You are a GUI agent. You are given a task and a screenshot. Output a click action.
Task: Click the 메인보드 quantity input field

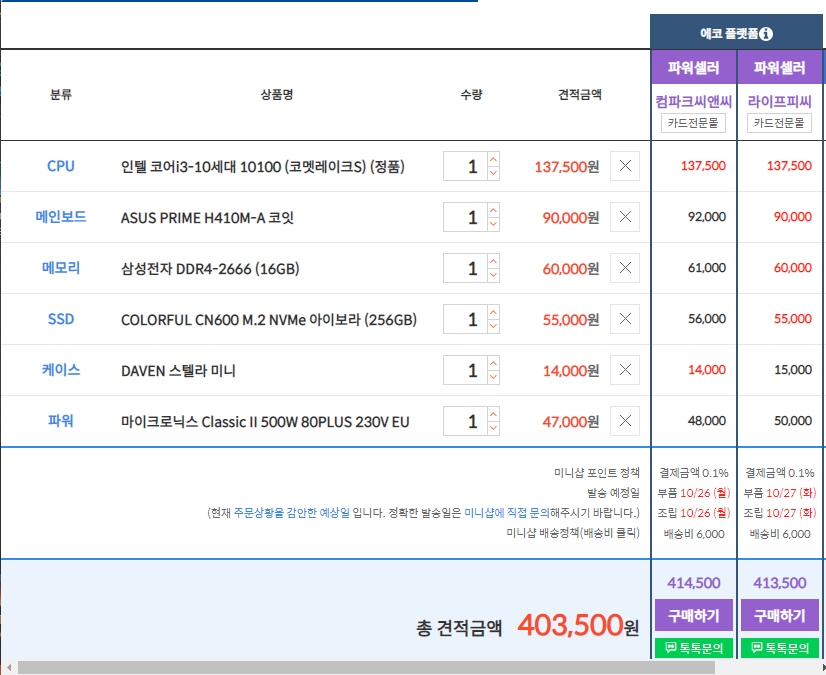coord(465,217)
